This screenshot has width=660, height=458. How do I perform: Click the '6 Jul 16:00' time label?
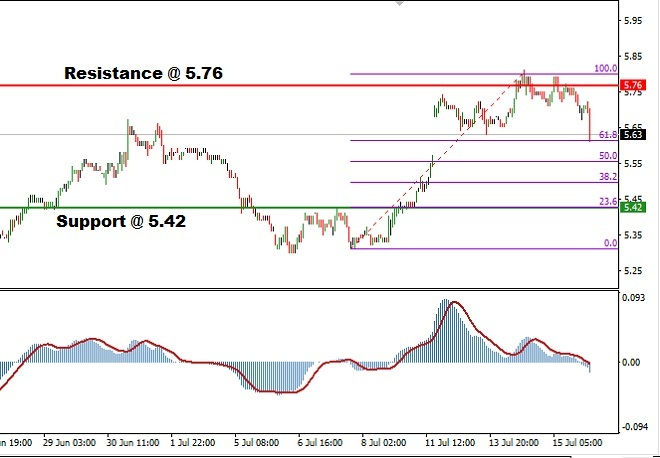pos(320,443)
